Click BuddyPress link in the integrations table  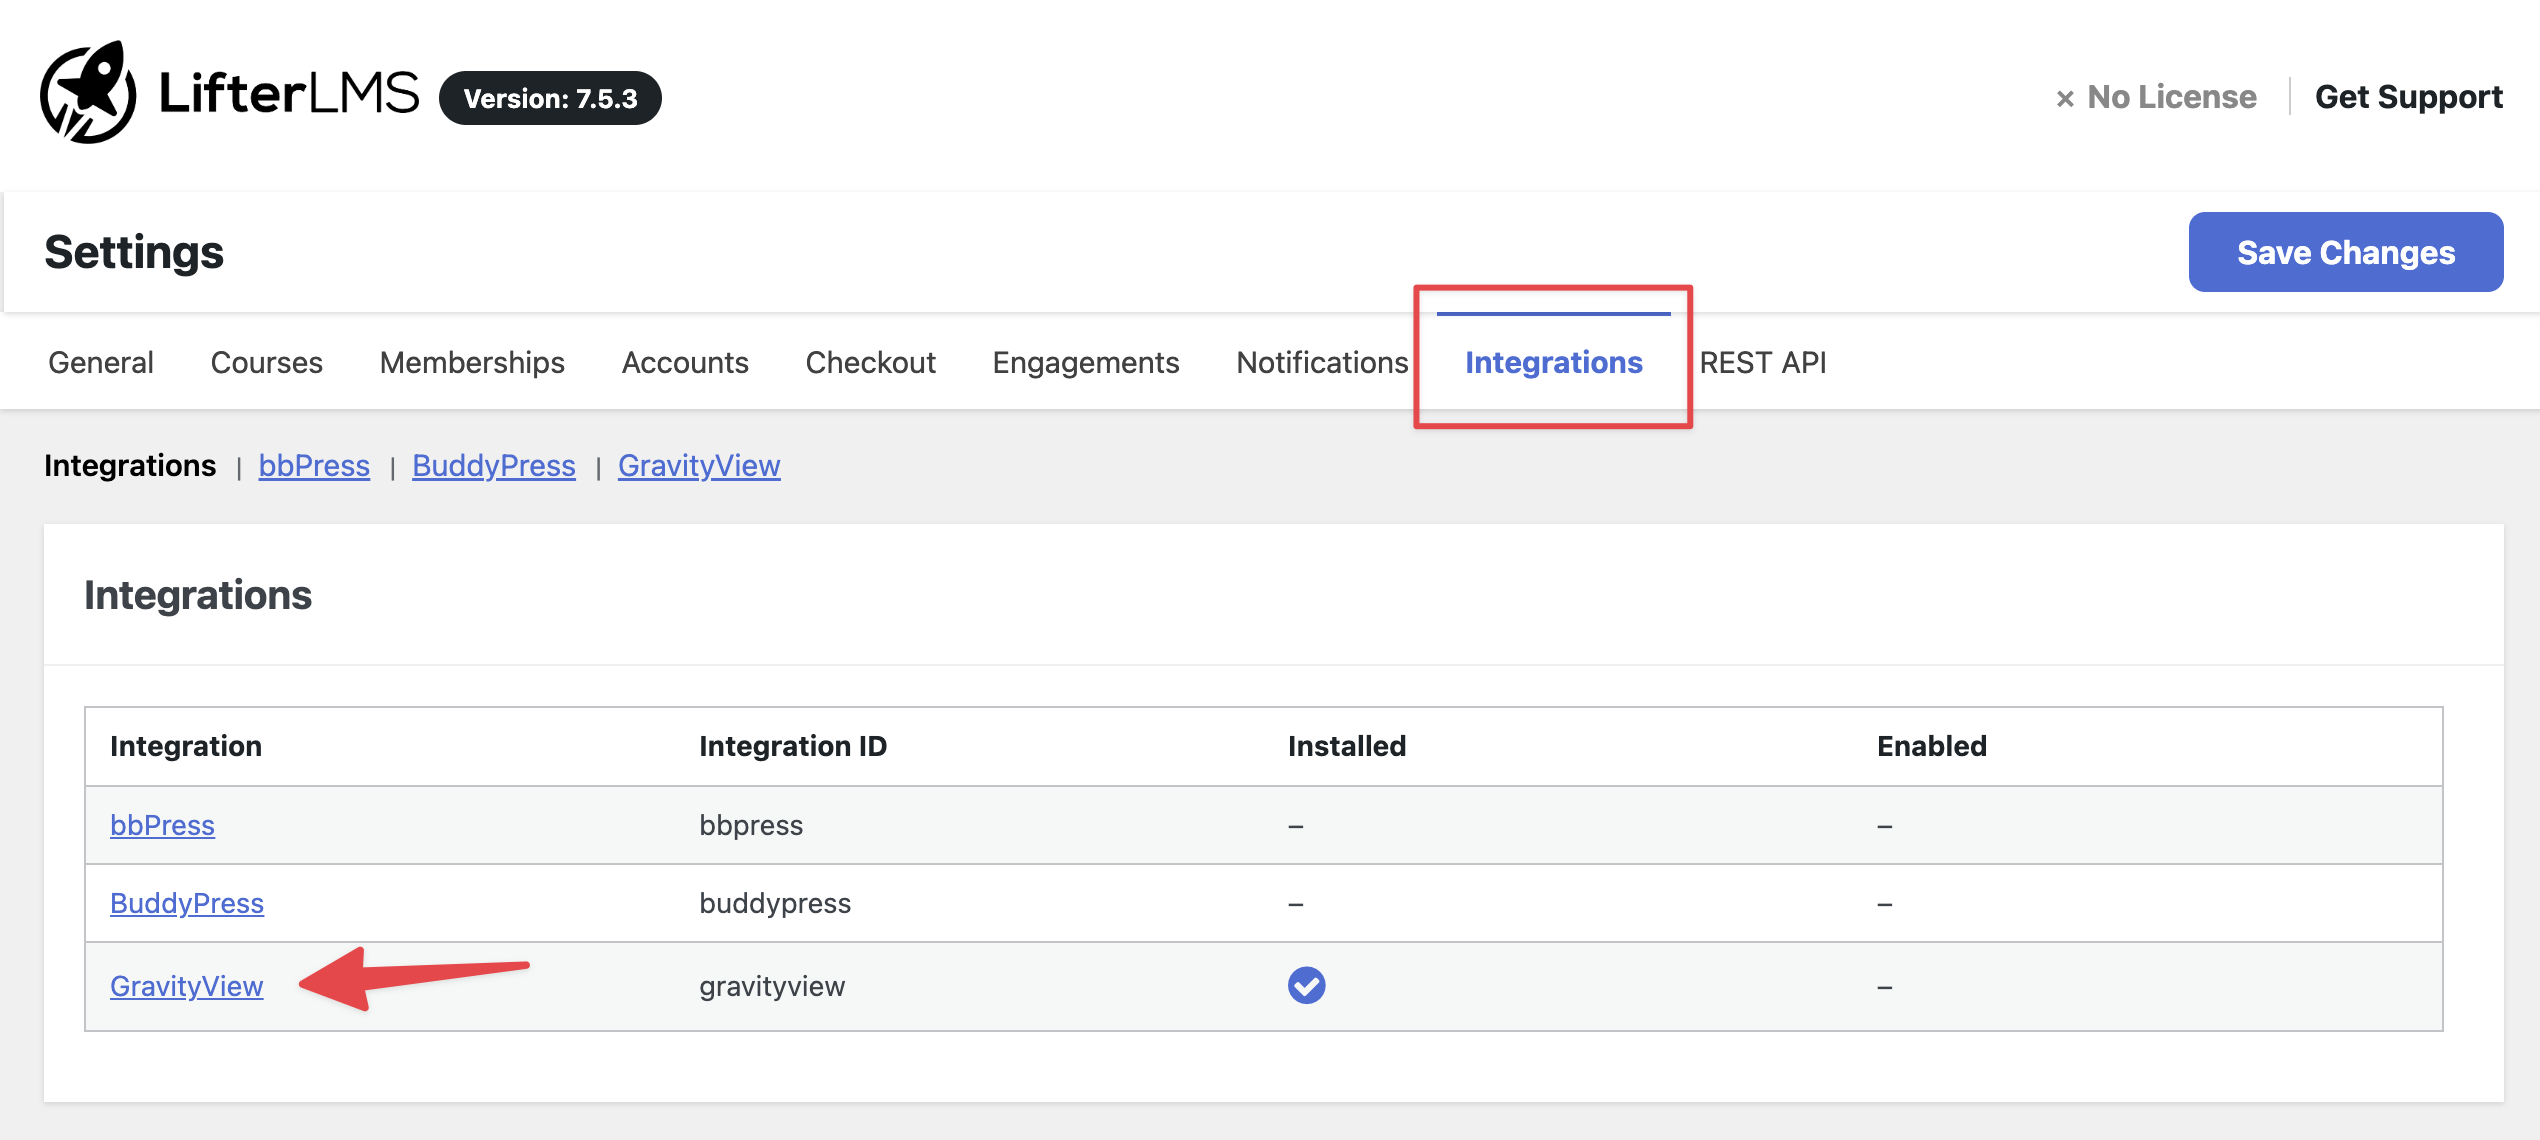tap(187, 903)
